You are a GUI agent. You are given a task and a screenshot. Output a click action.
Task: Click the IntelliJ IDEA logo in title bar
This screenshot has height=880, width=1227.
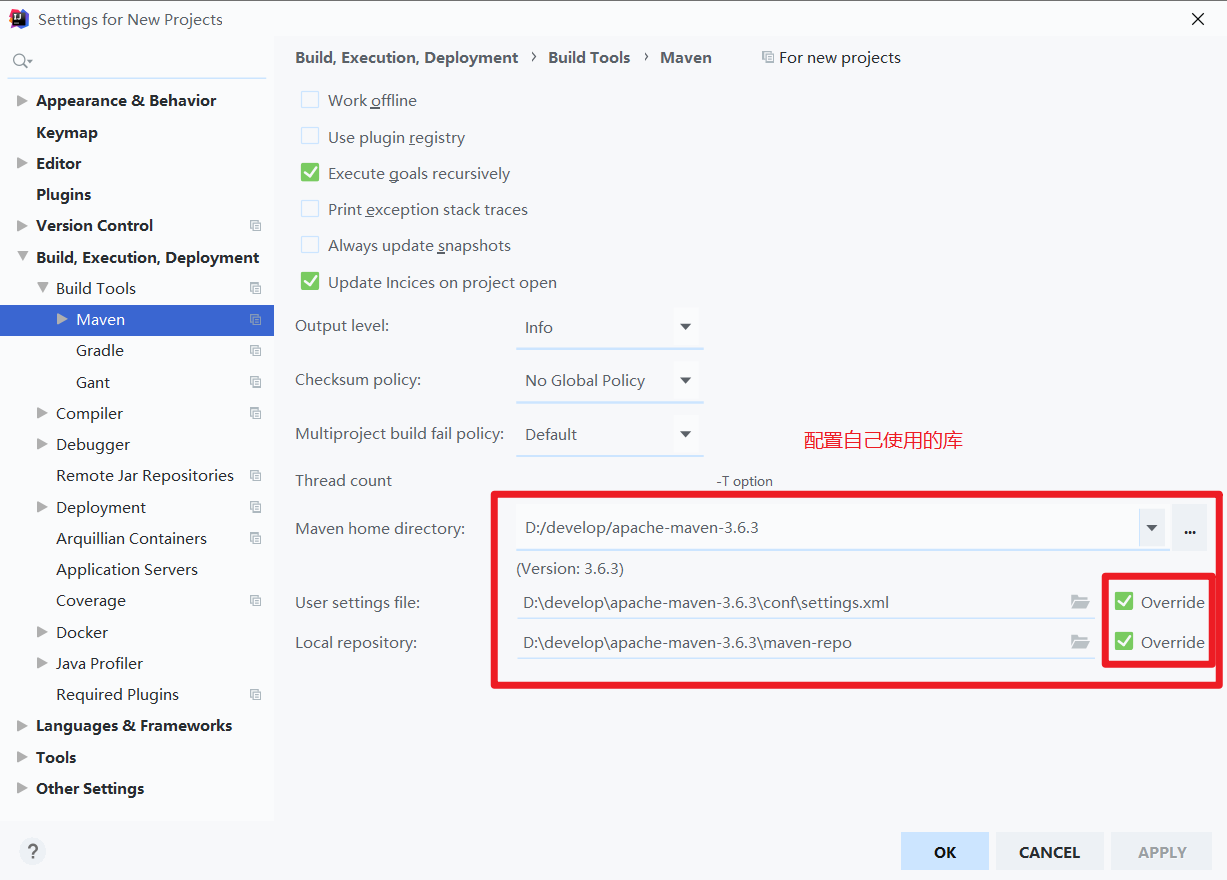pyautogui.click(x=18, y=19)
